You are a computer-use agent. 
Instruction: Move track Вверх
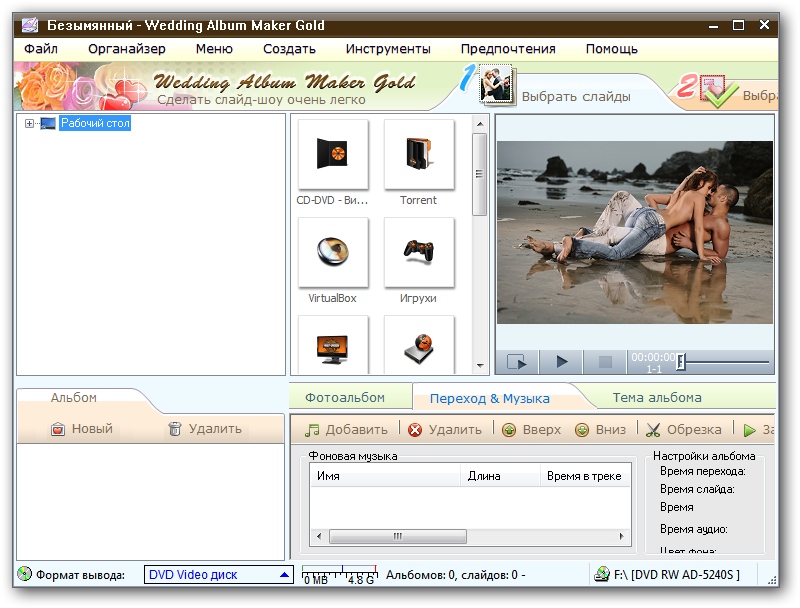click(532, 430)
